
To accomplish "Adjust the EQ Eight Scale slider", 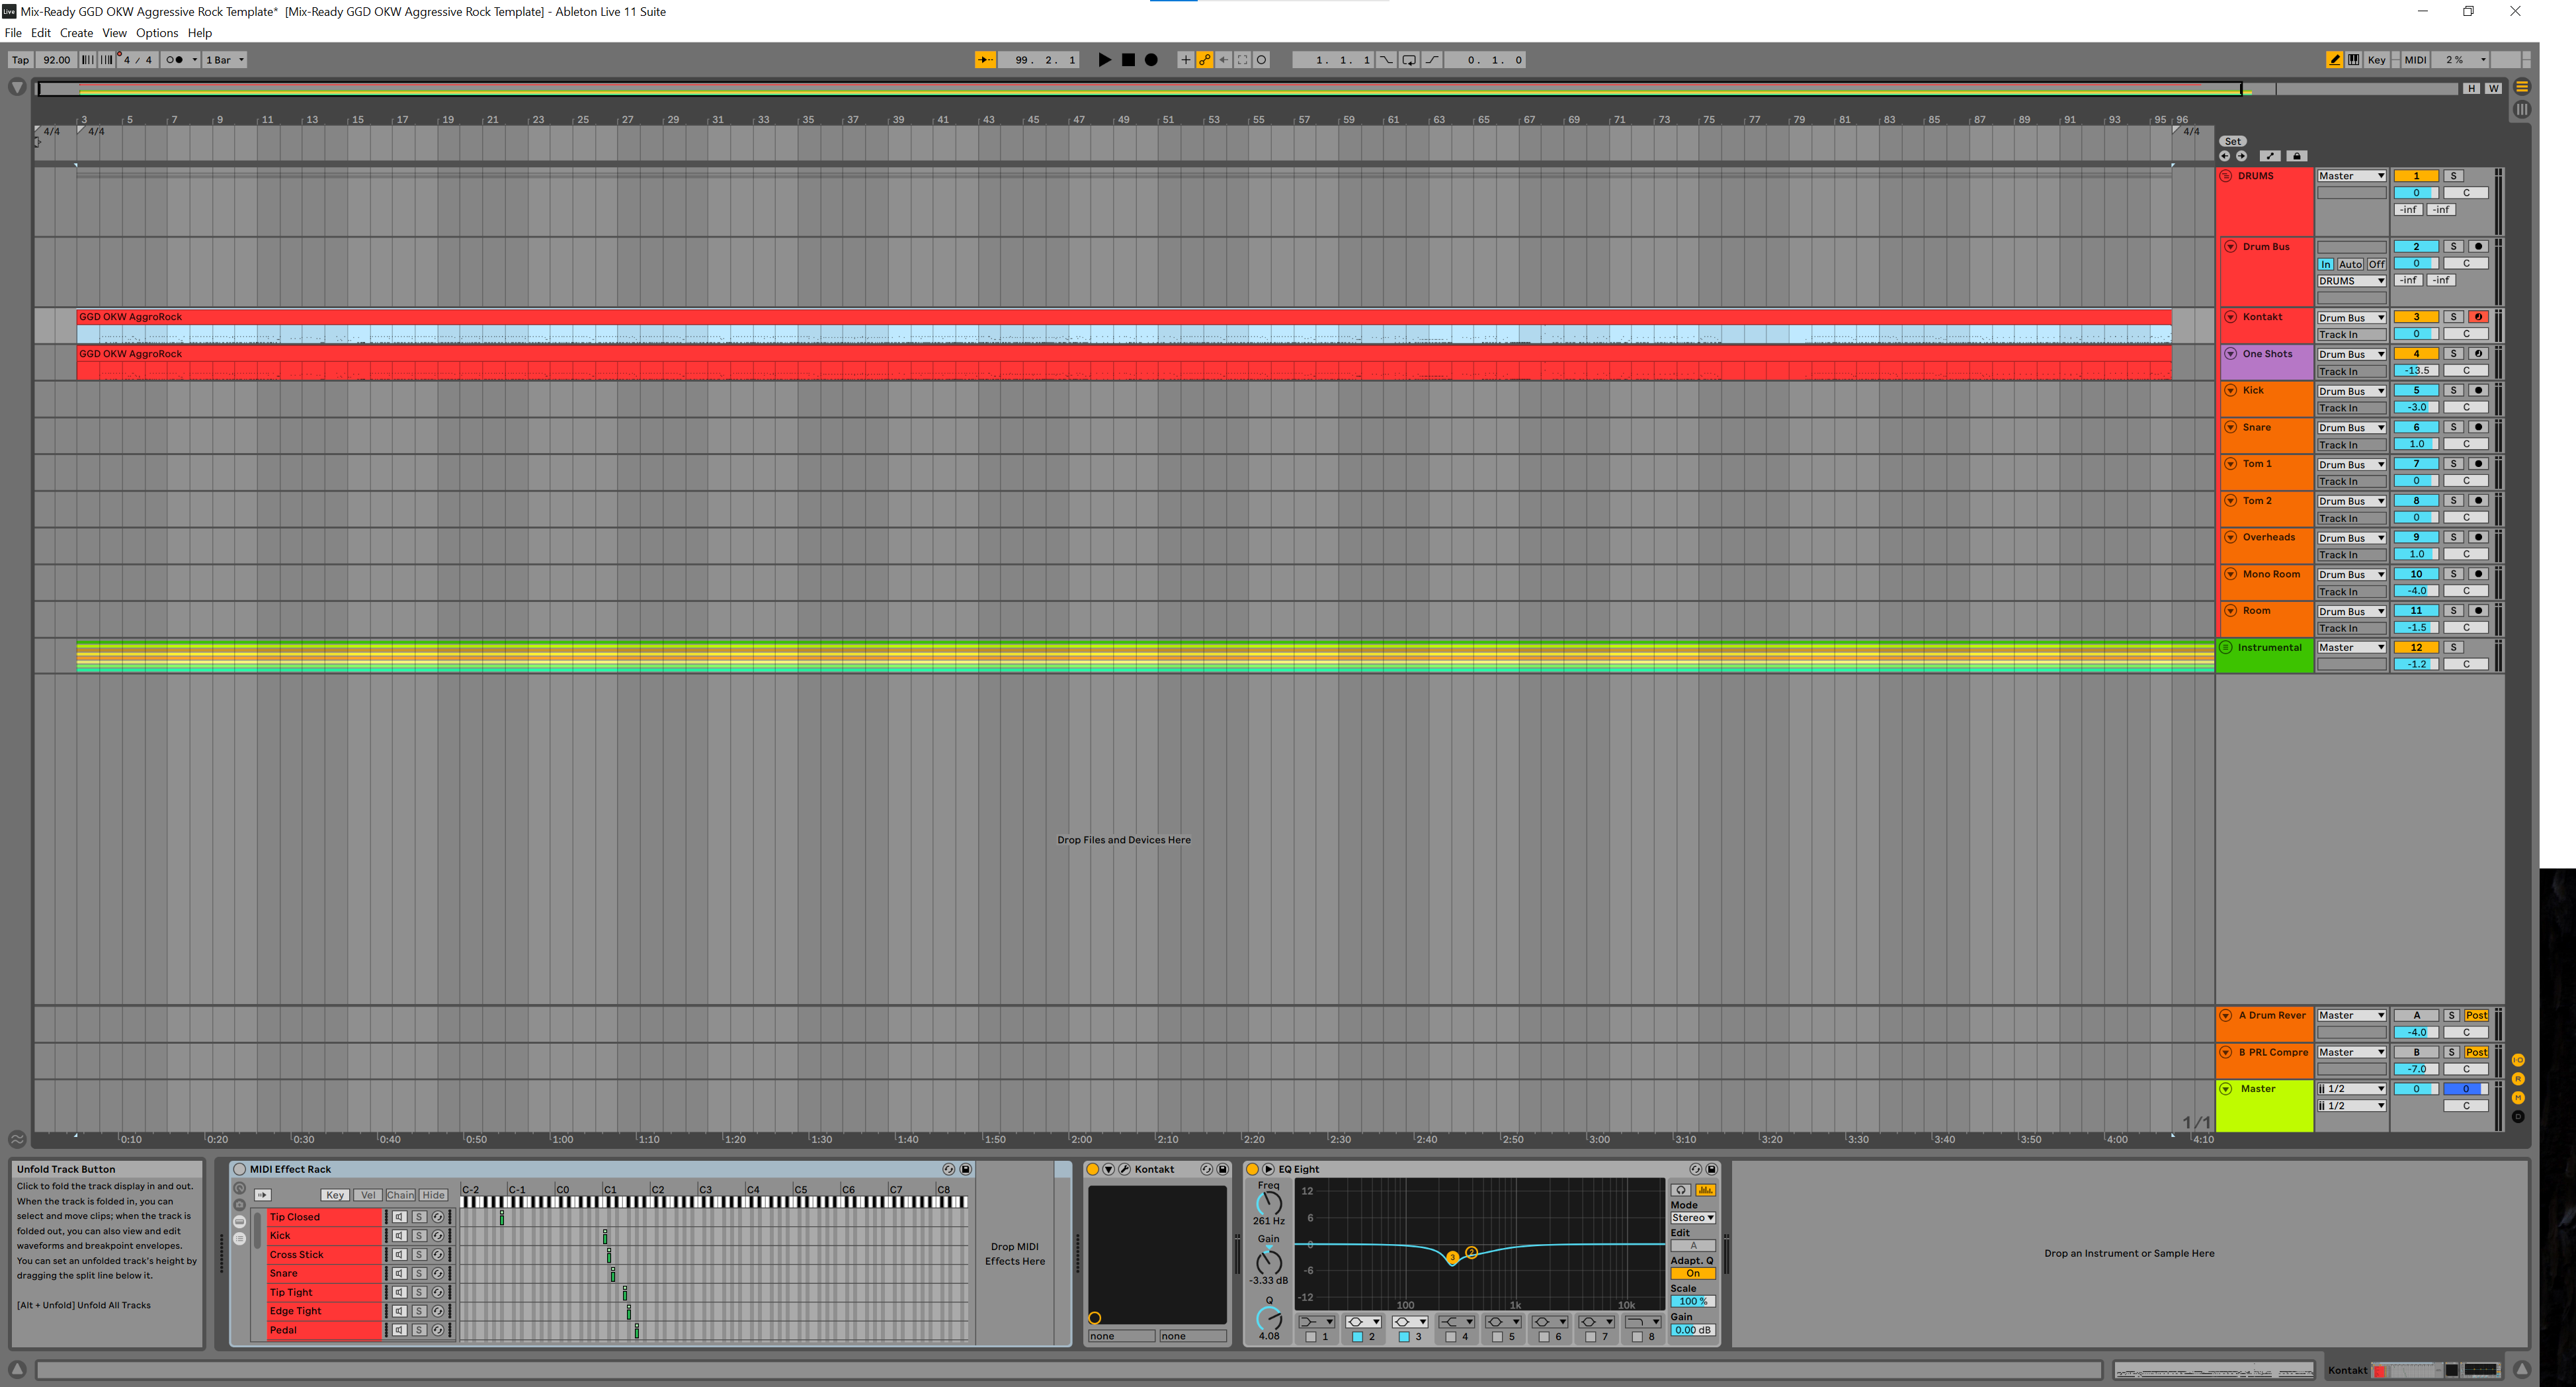I will tap(1692, 1302).
